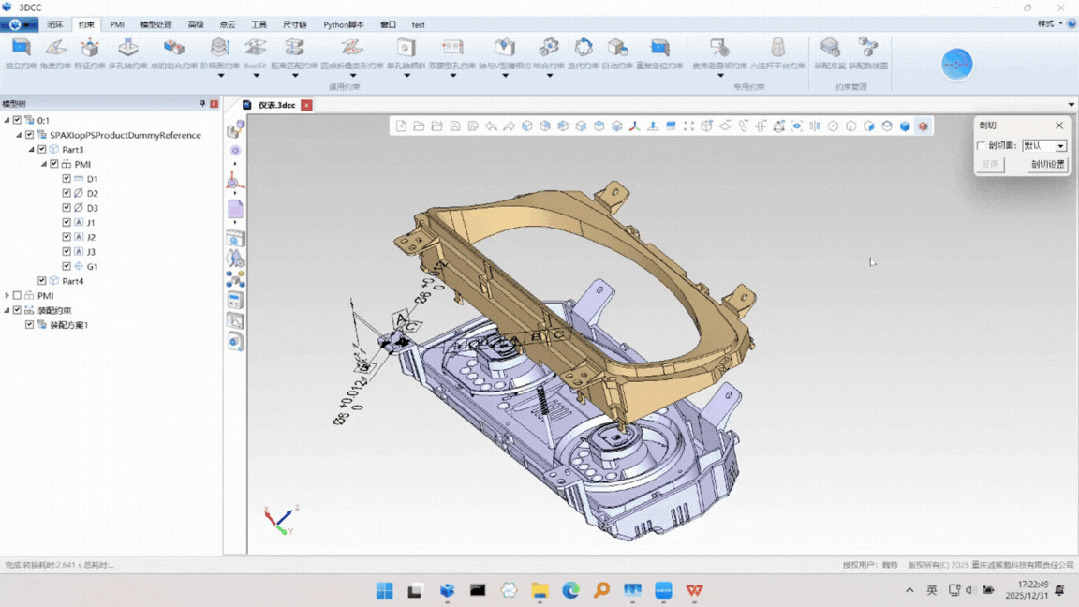
Task: Expand the unchecked root-level PMI node
Action: coord(7,295)
